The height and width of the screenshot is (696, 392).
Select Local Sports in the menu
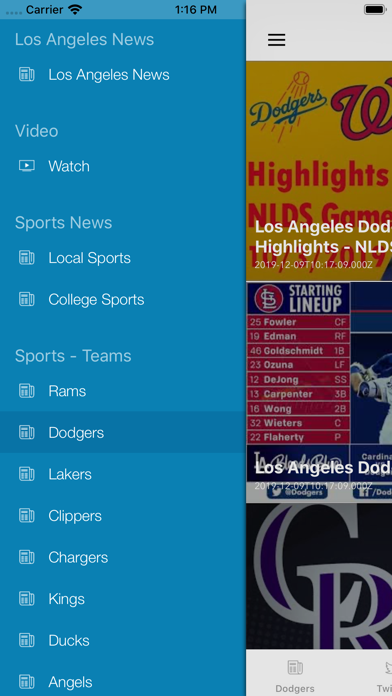tap(123, 258)
